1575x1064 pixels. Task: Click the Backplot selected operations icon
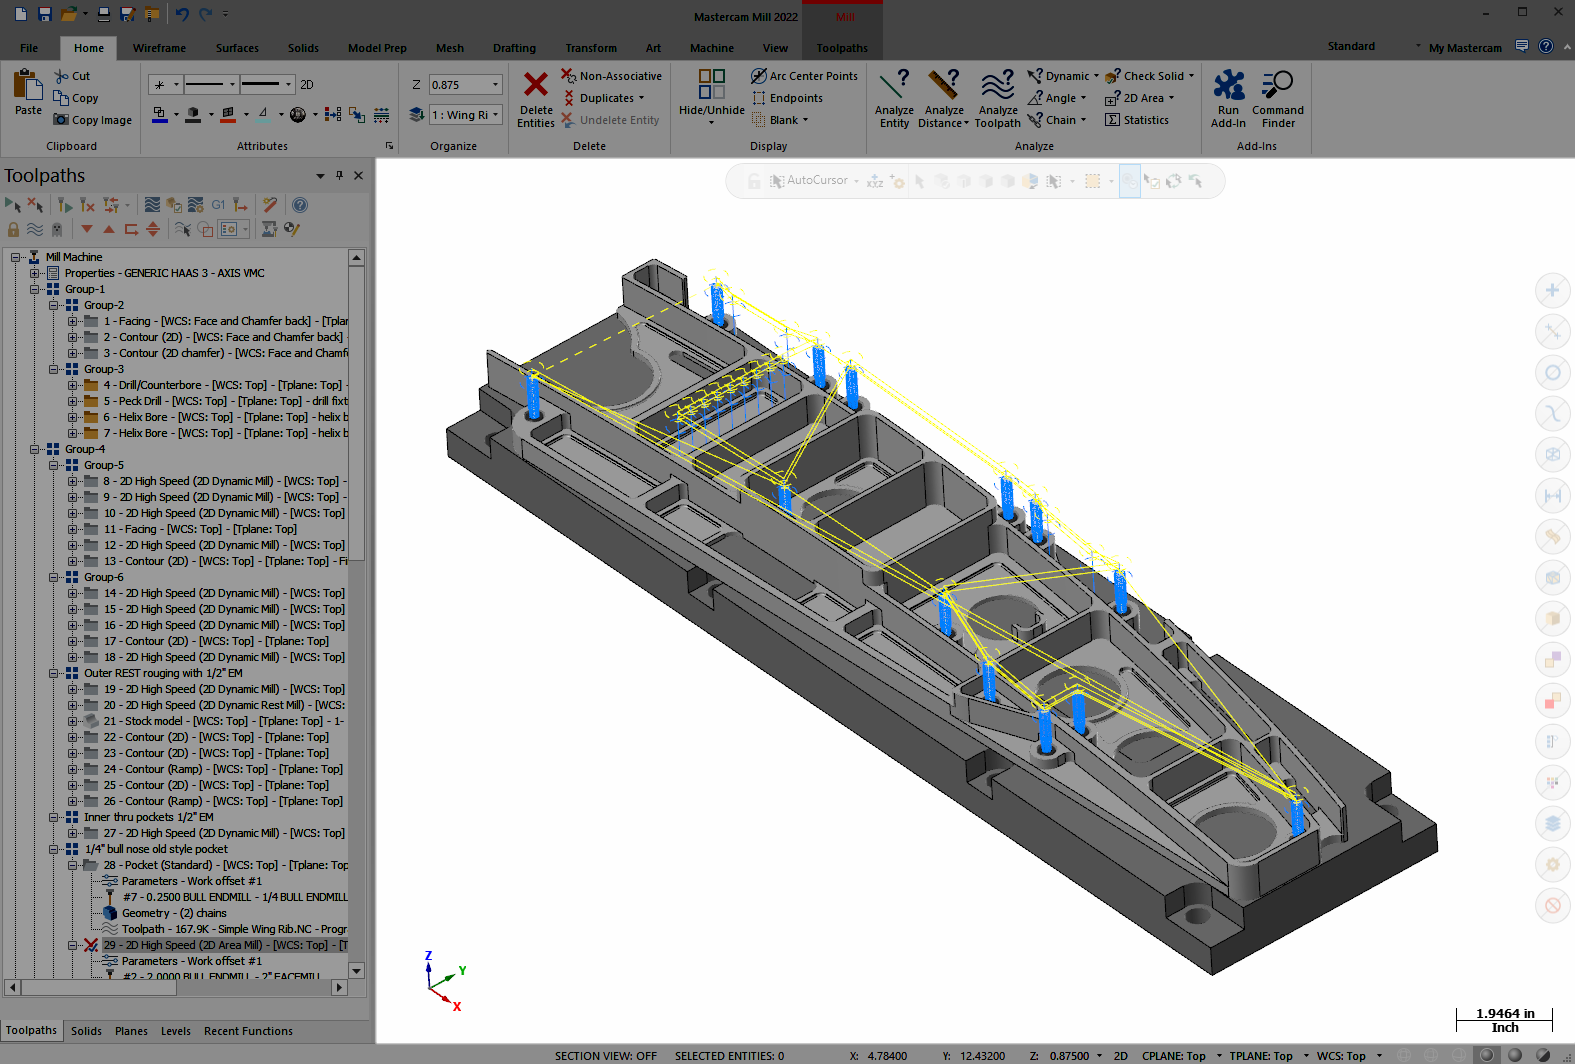pyautogui.click(x=152, y=205)
